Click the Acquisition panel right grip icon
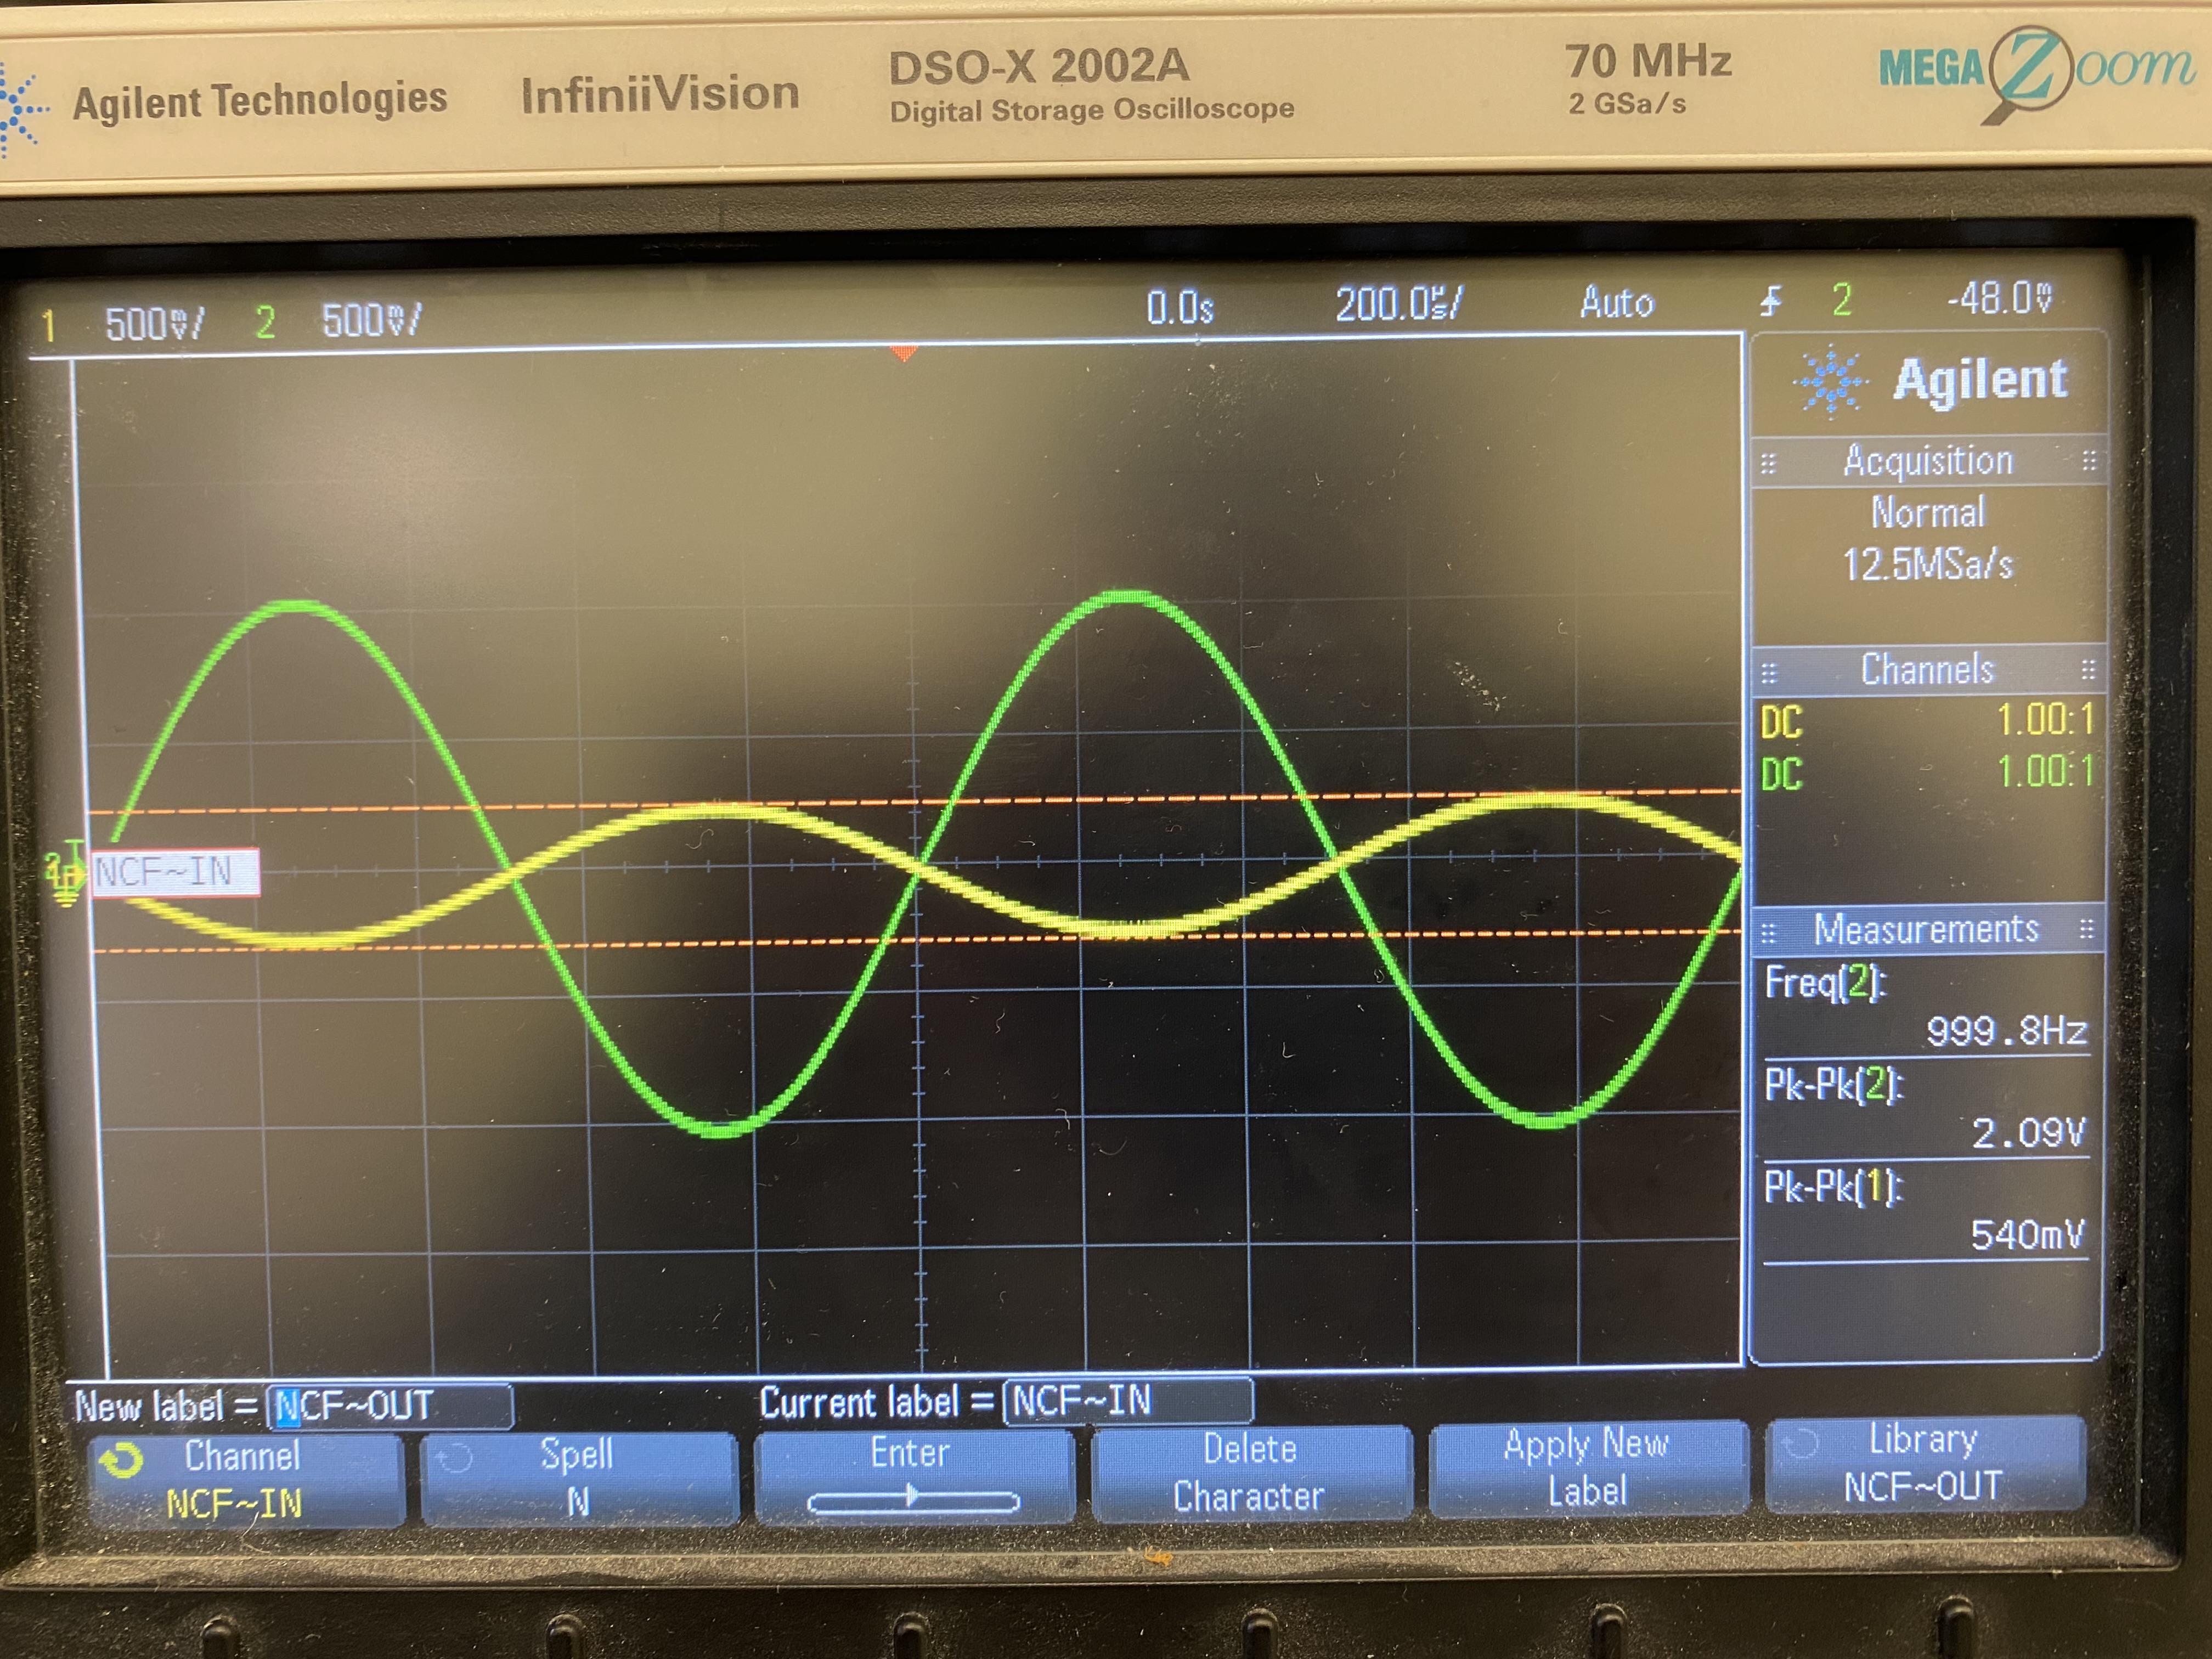 [2088, 461]
